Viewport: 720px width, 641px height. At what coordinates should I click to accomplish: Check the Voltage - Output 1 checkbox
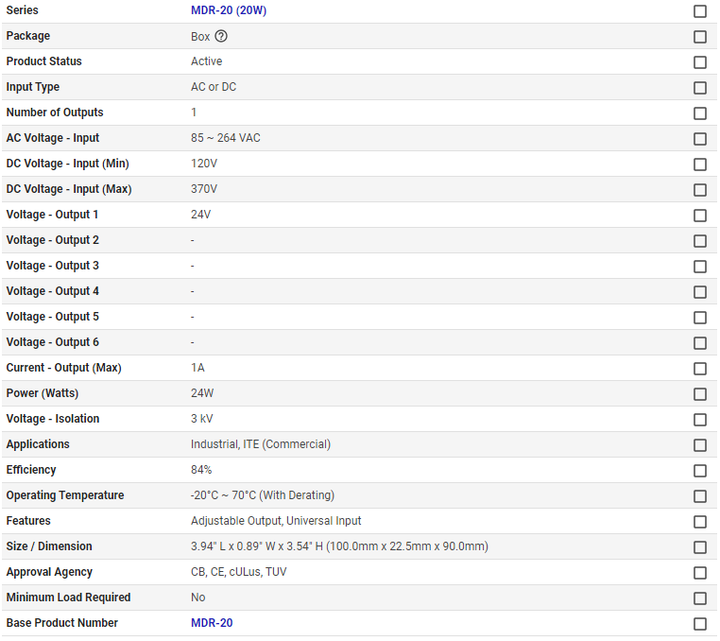tap(700, 215)
